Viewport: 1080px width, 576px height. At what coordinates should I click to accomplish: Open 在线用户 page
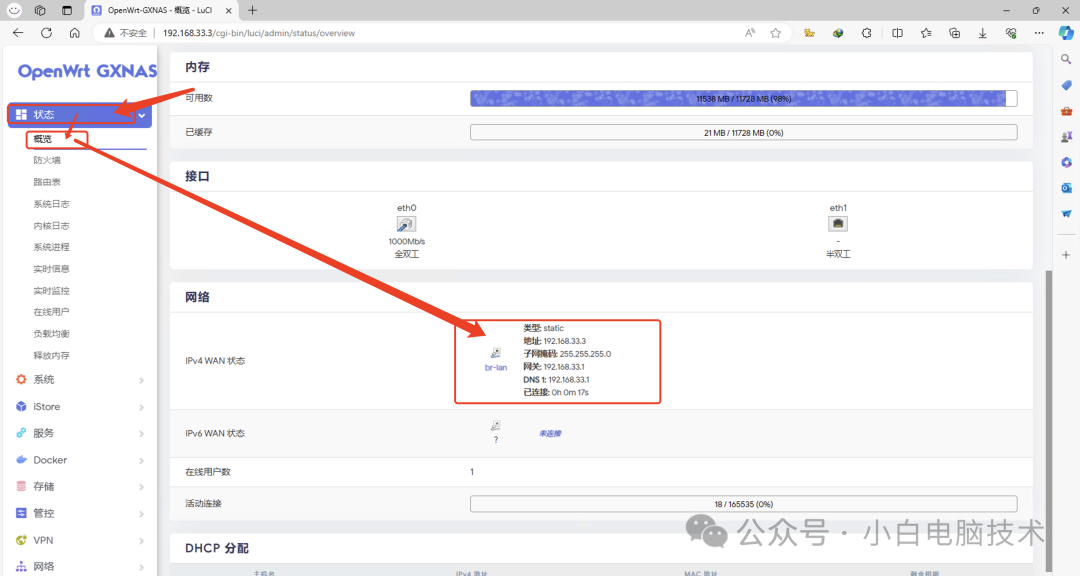pos(52,312)
